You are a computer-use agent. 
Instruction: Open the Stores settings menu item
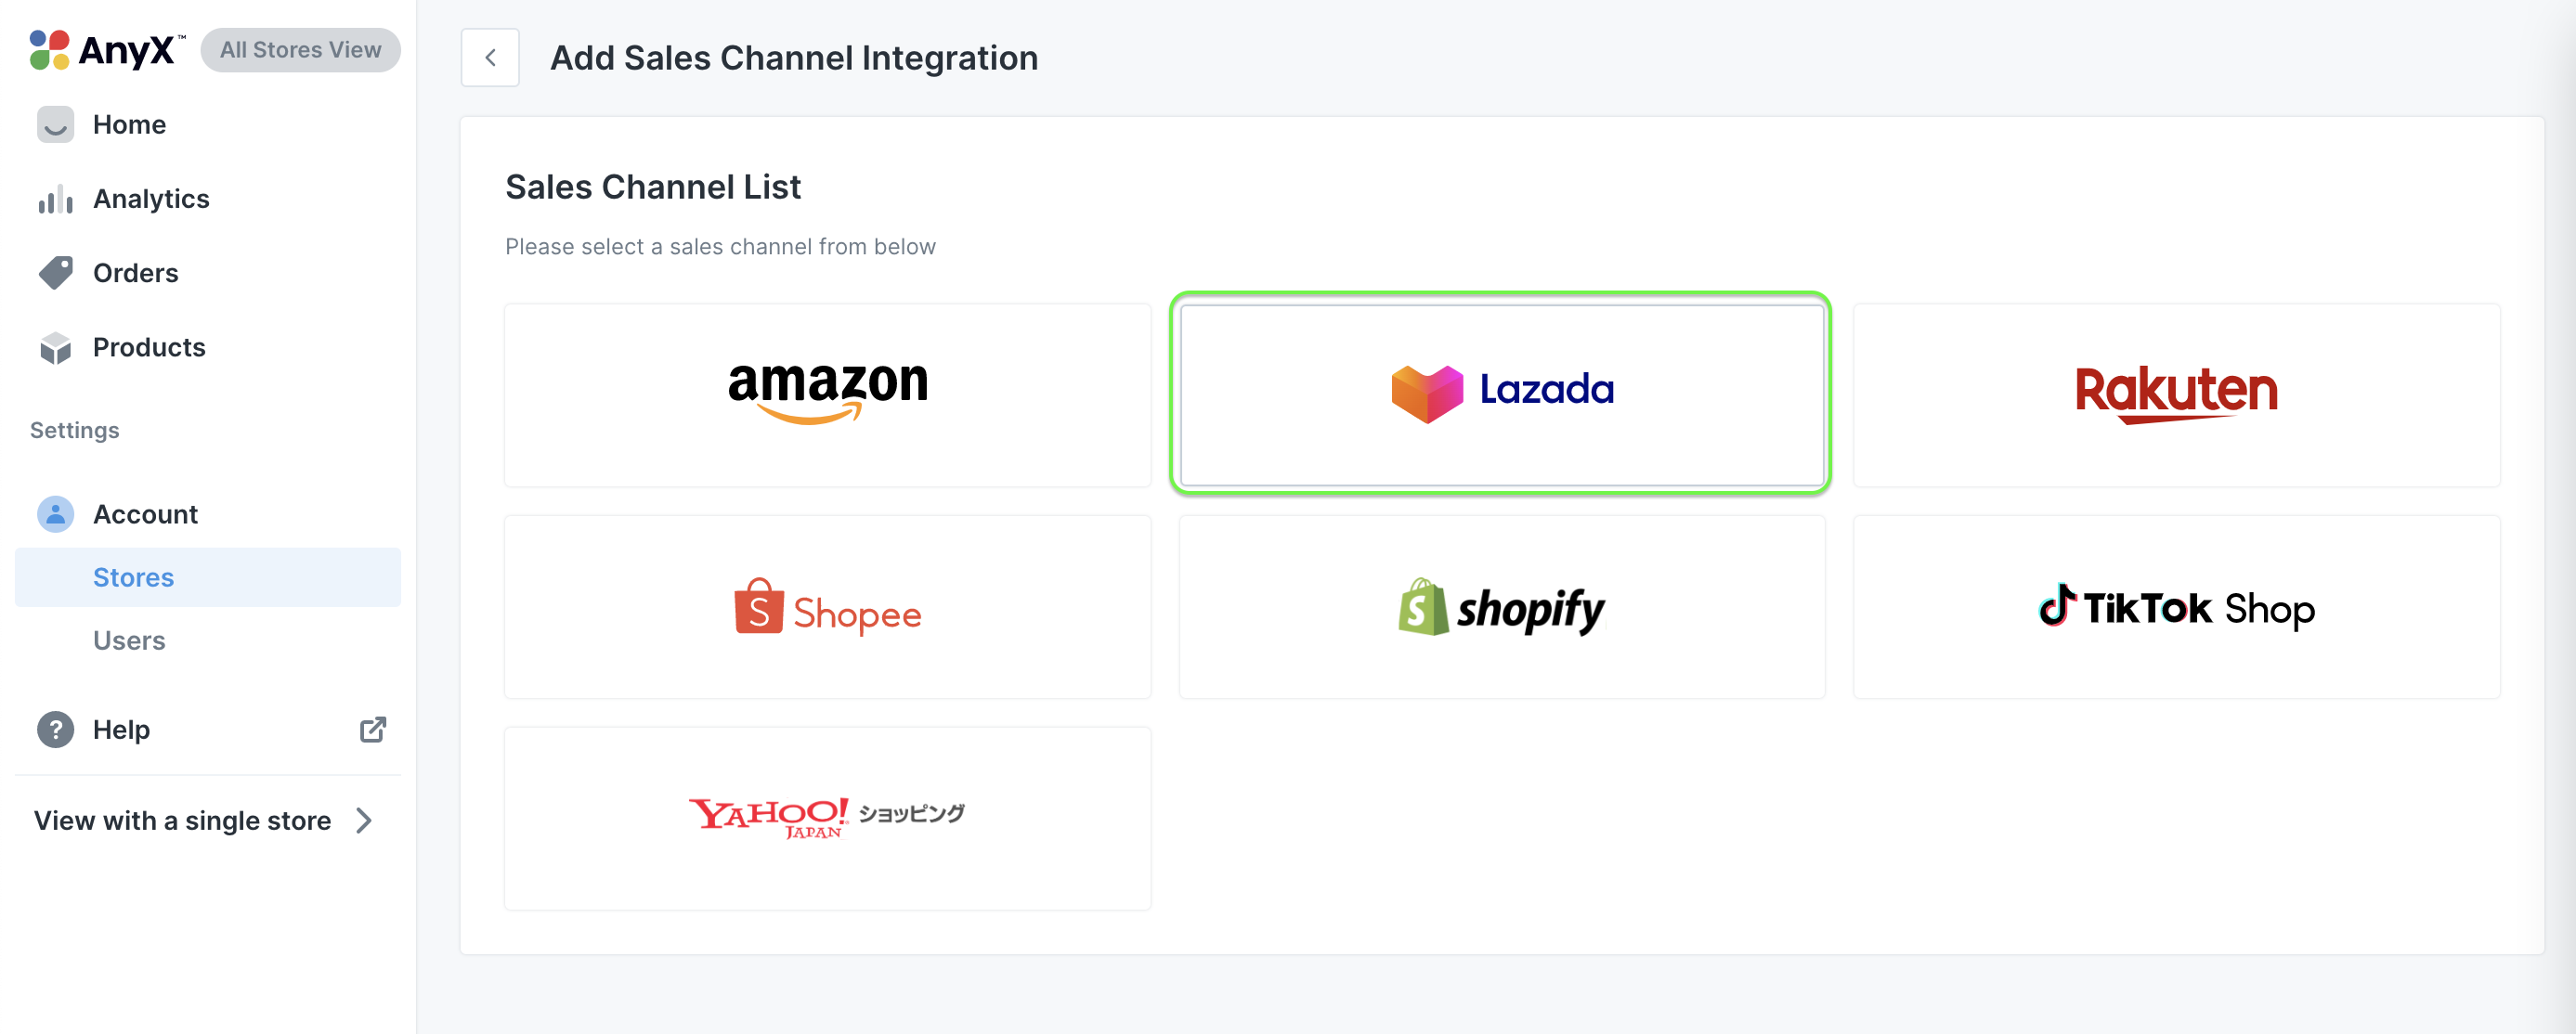click(x=133, y=577)
